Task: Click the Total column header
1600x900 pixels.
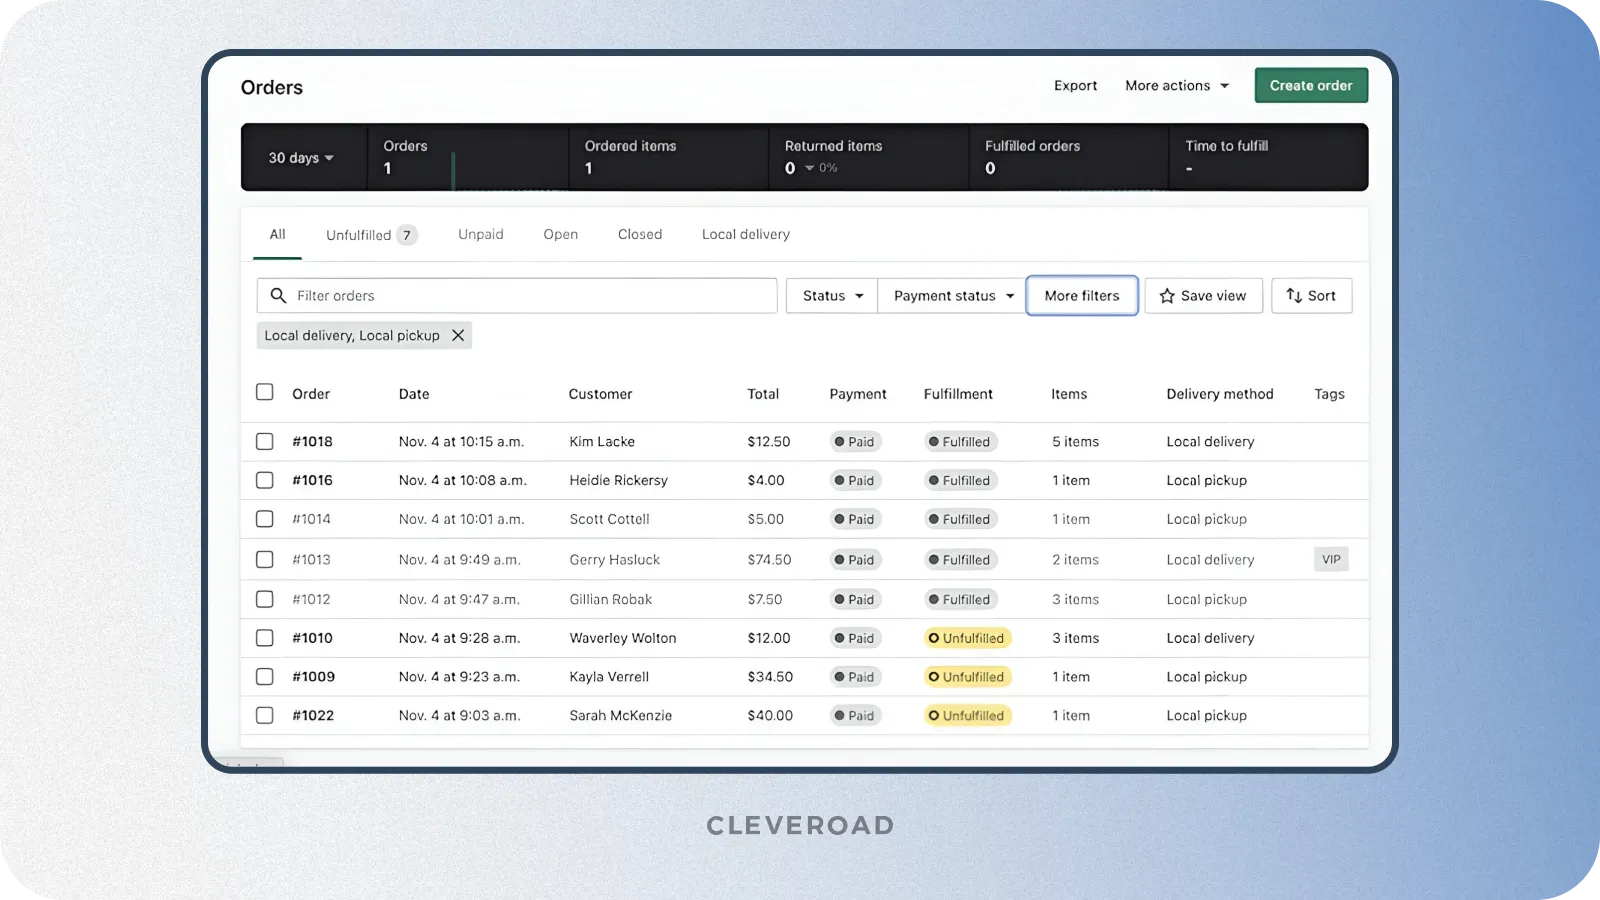Action: 763,394
